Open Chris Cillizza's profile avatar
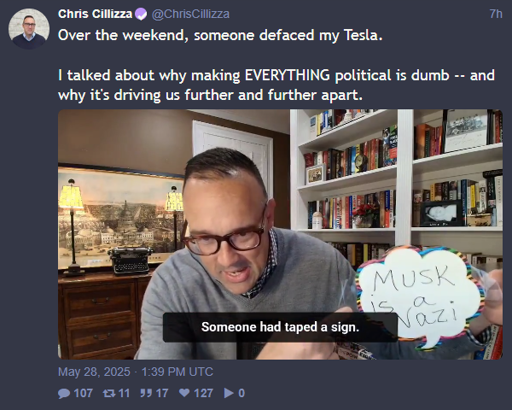This screenshot has width=512, height=410. [29, 29]
